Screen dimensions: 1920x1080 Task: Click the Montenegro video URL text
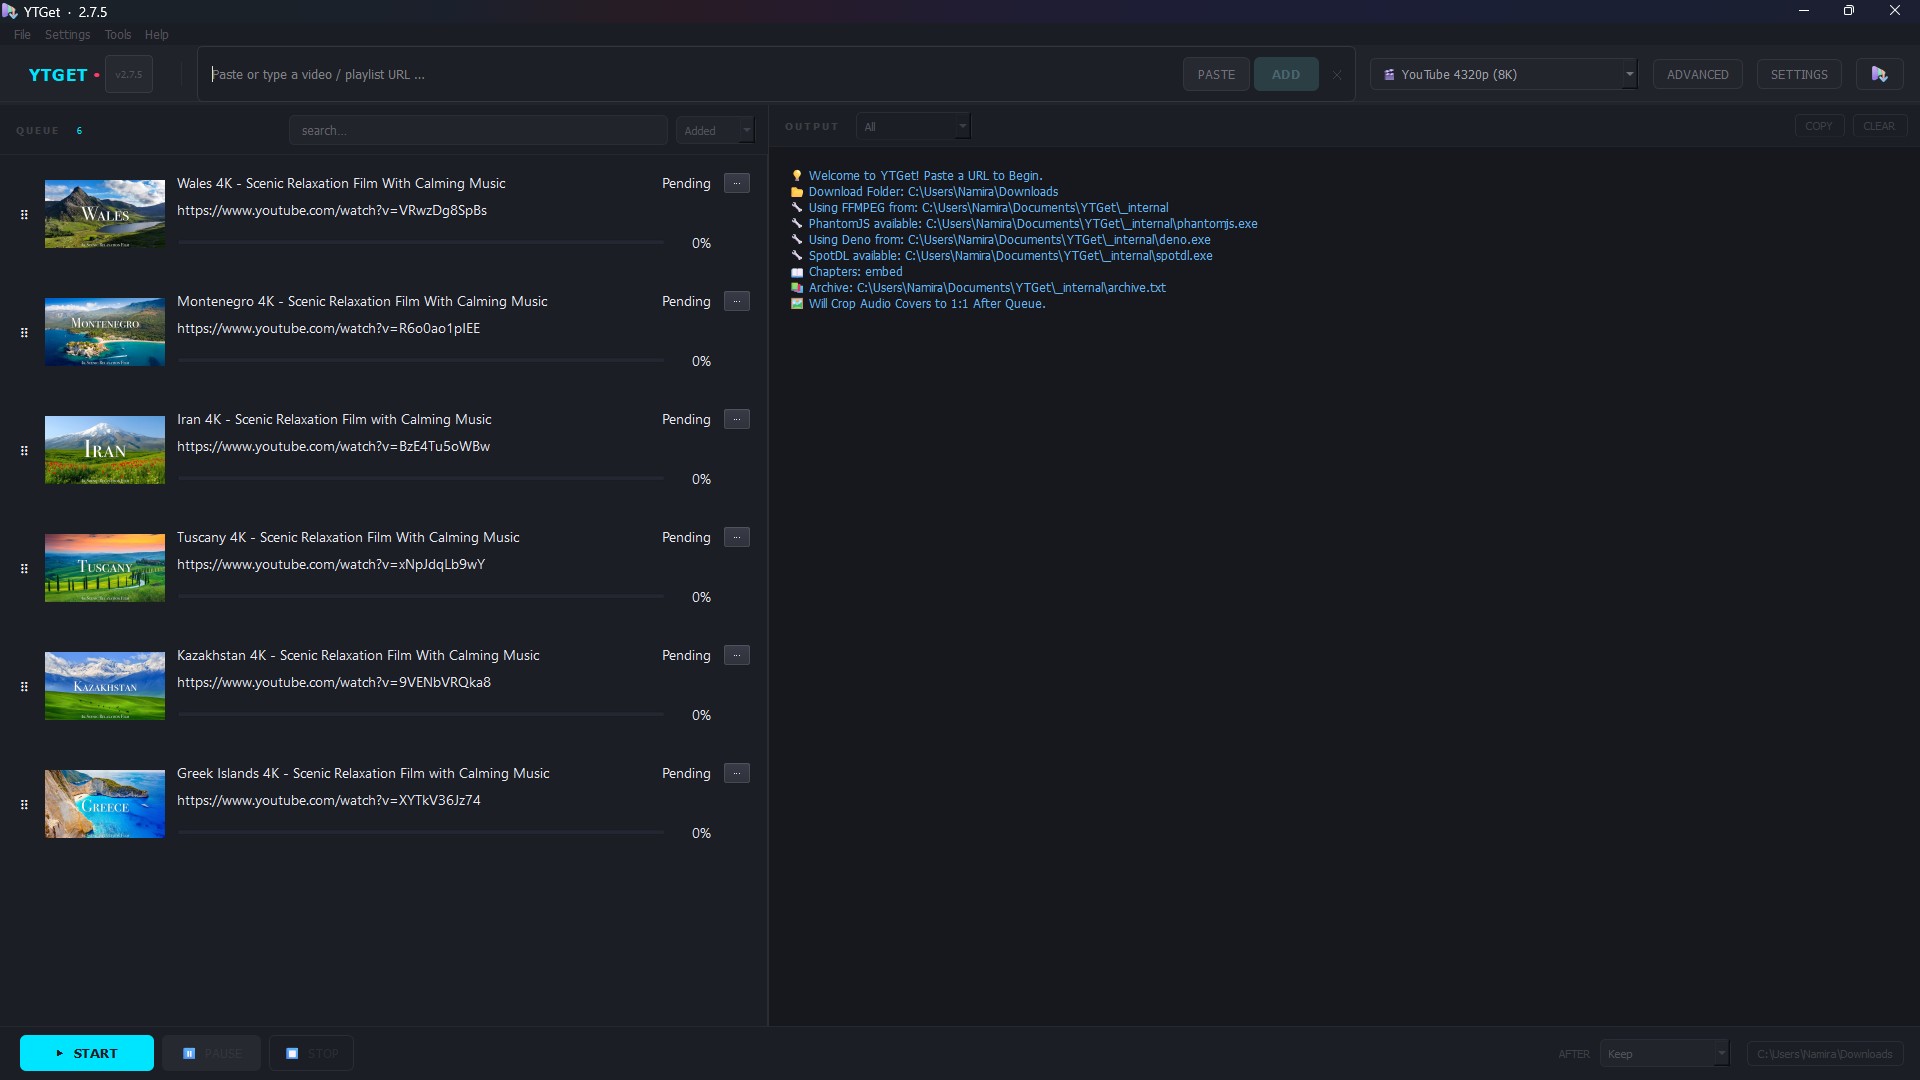coord(328,328)
